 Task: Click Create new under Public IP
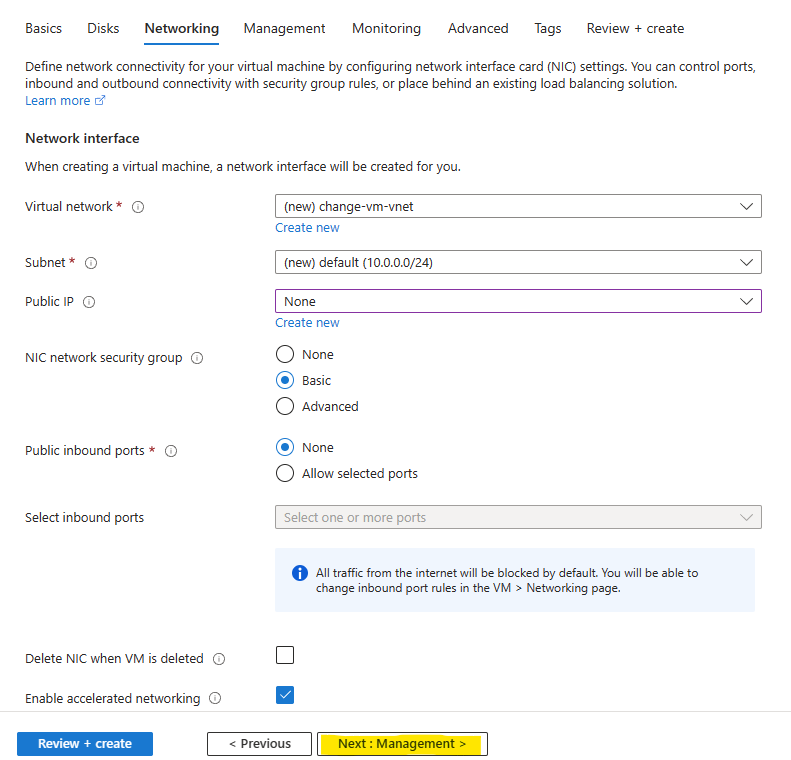pos(307,323)
